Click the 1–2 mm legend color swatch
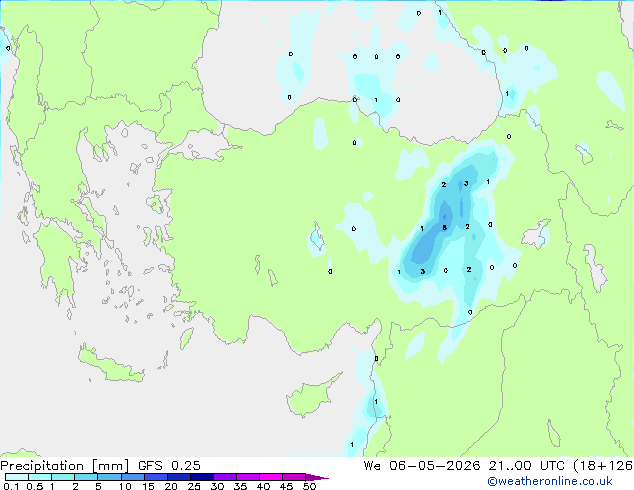 pyautogui.click(x=63, y=477)
